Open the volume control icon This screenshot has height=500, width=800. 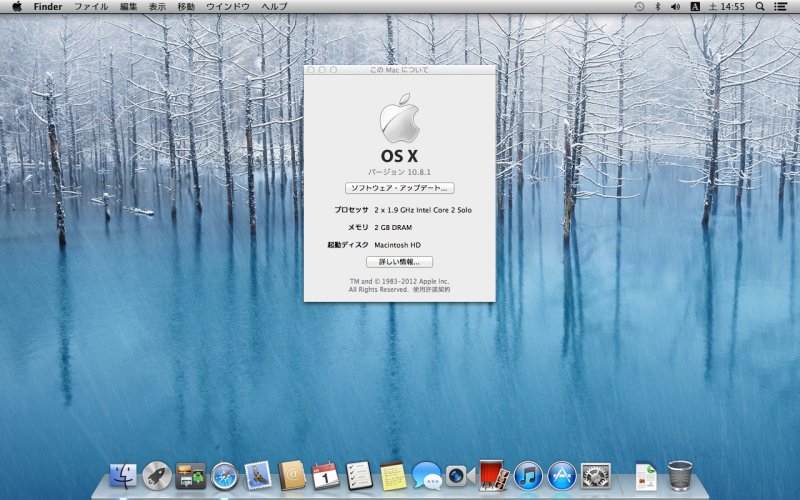[676, 7]
